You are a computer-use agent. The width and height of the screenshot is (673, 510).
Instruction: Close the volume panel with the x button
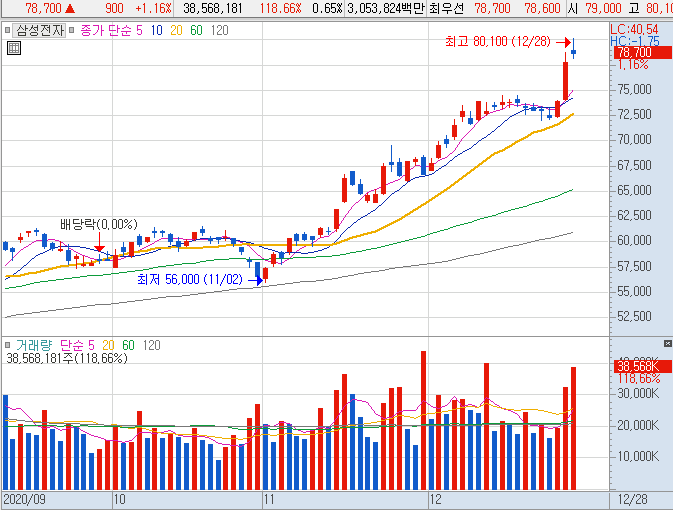(667, 343)
